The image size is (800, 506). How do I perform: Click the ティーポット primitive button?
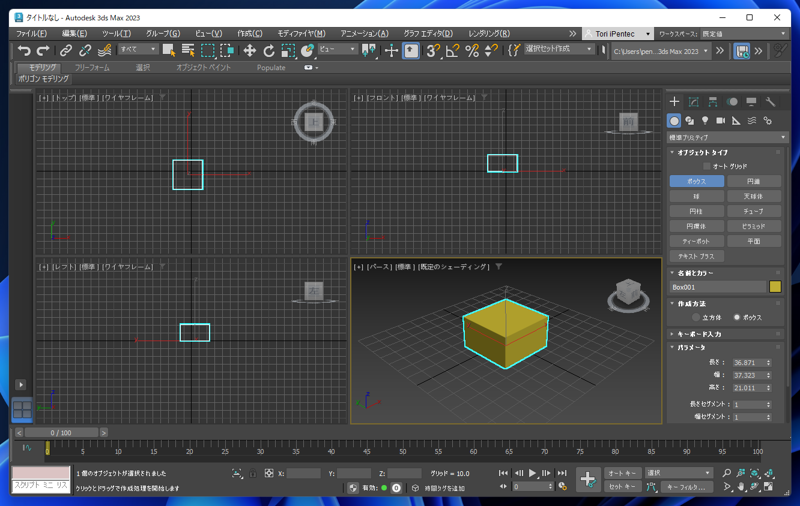tap(696, 241)
